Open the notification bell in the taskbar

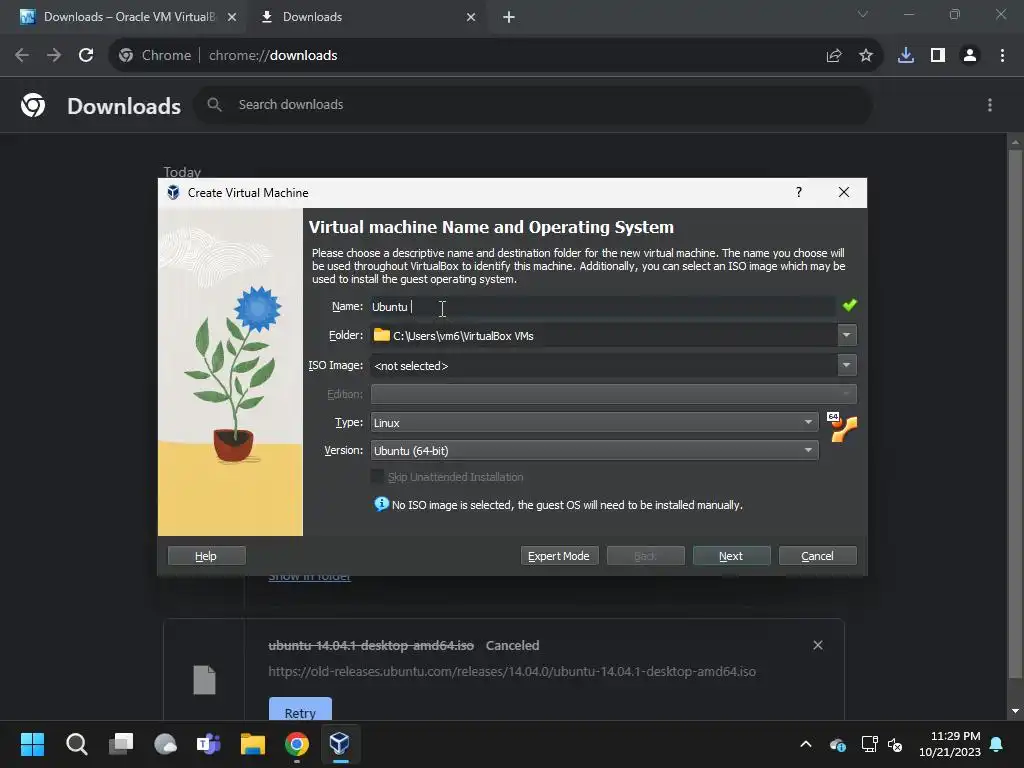point(997,744)
